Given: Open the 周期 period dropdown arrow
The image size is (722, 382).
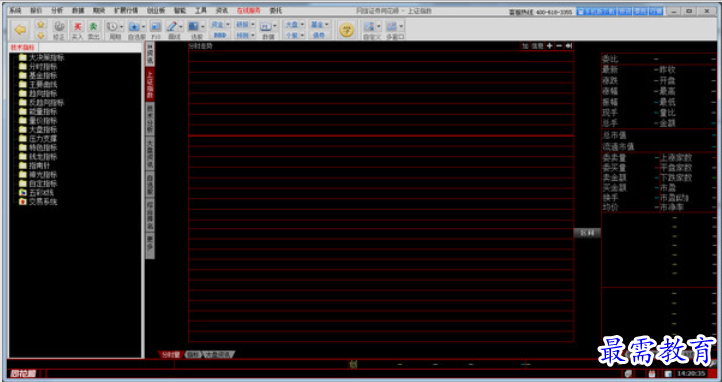Looking at the screenshot, I should click(x=122, y=27).
